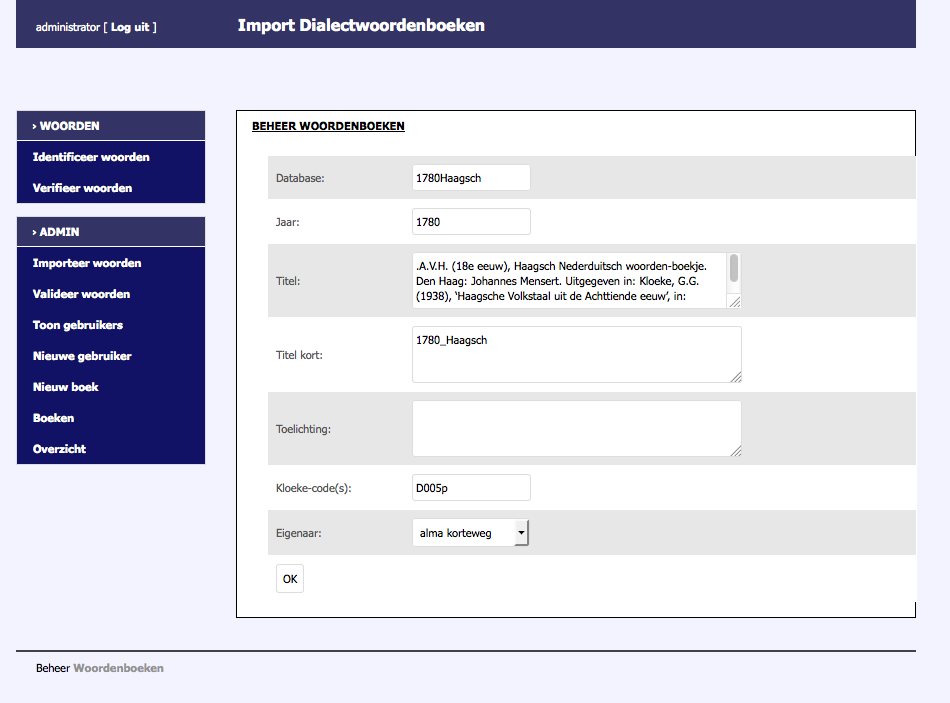
Task: Click the empty Toelichting text area
Action: [576, 429]
